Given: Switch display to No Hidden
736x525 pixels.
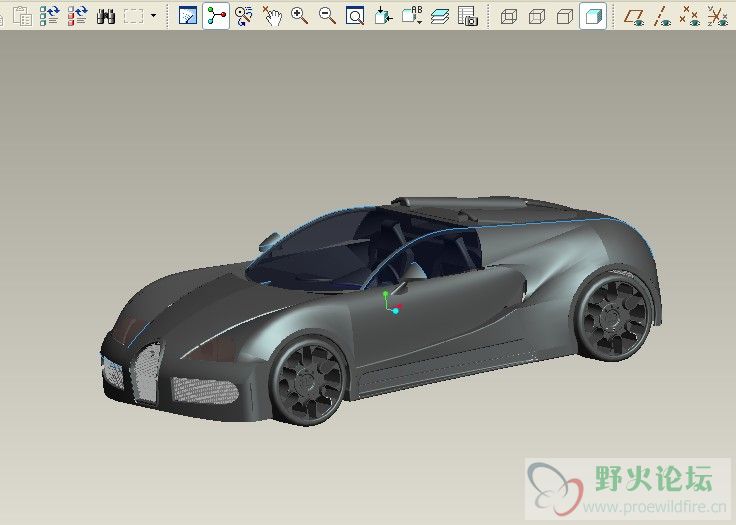Looking at the screenshot, I should pyautogui.click(x=565, y=17).
